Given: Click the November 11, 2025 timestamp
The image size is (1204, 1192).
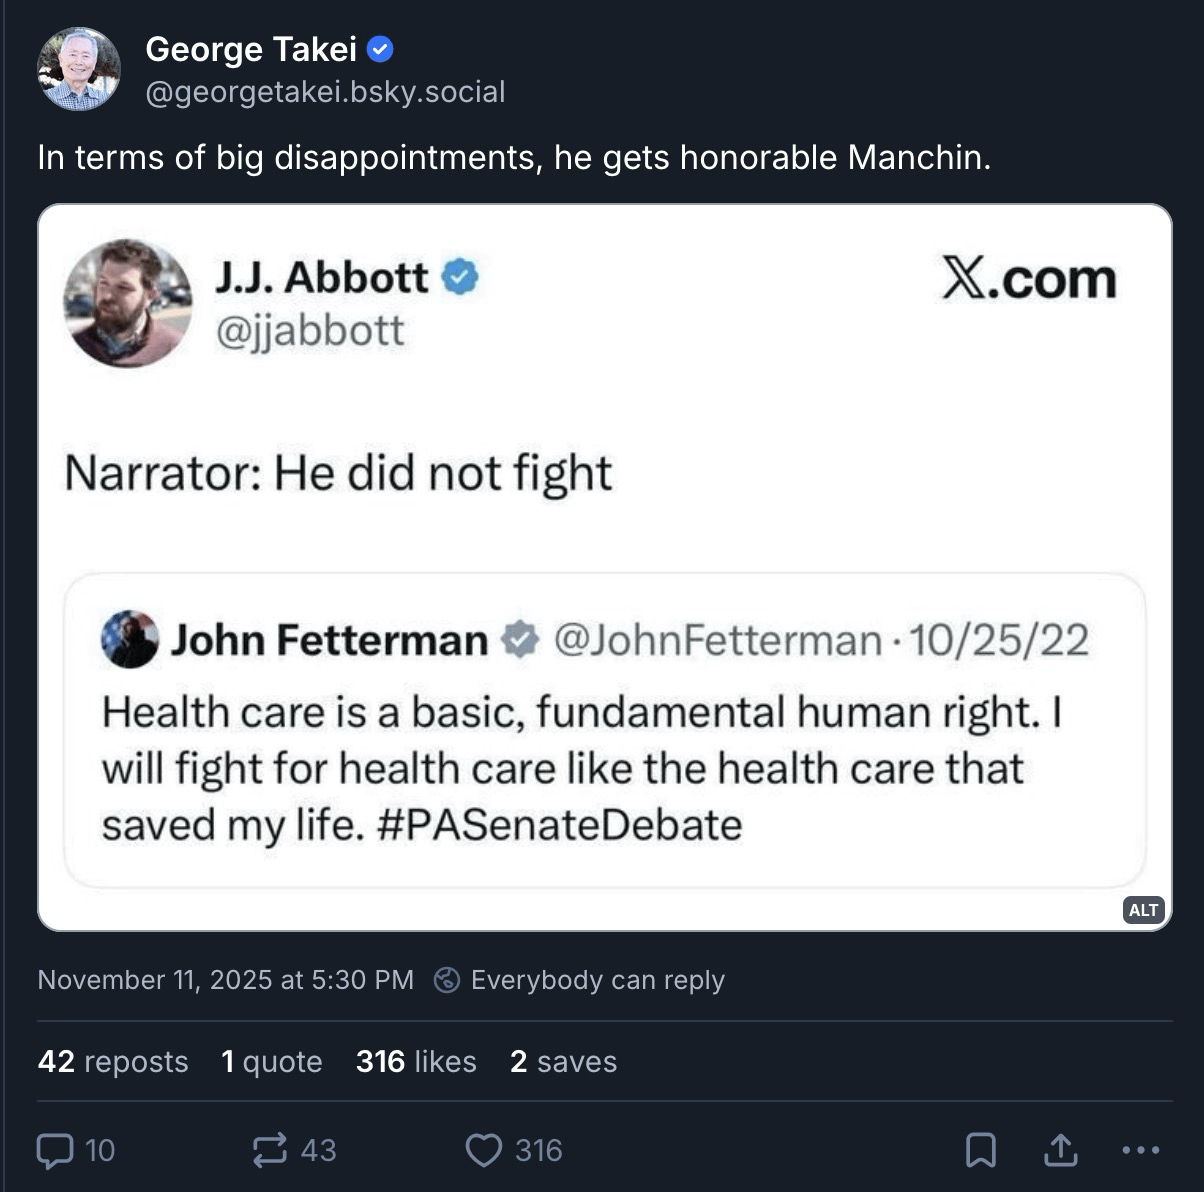Looking at the screenshot, I should coord(225,980).
